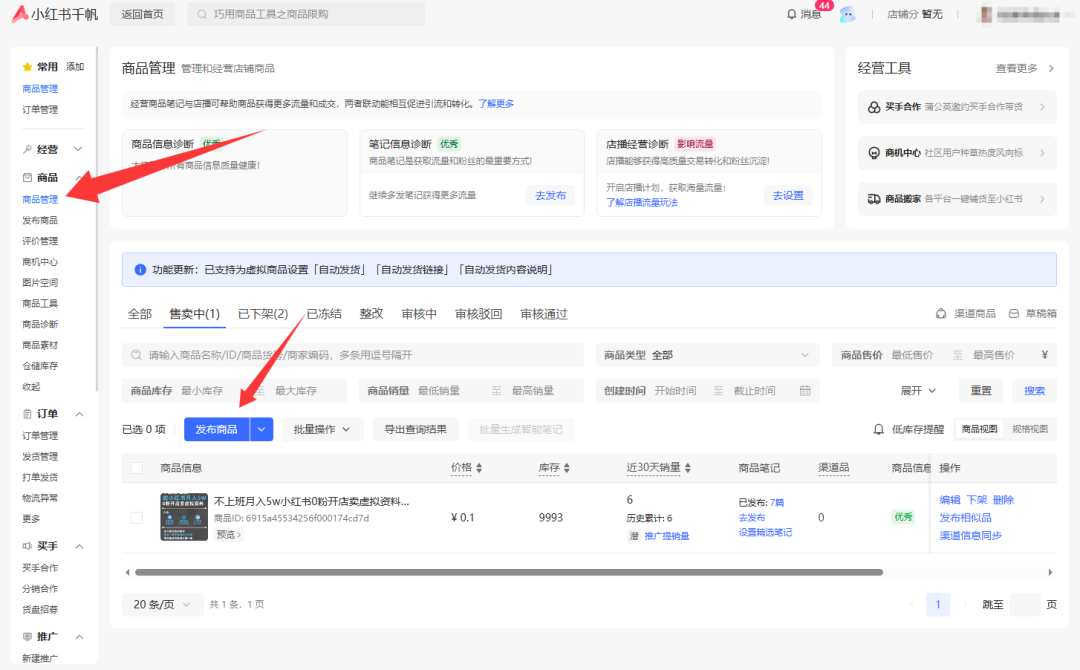Switch to 规格视图 view toggle

click(x=1030, y=429)
